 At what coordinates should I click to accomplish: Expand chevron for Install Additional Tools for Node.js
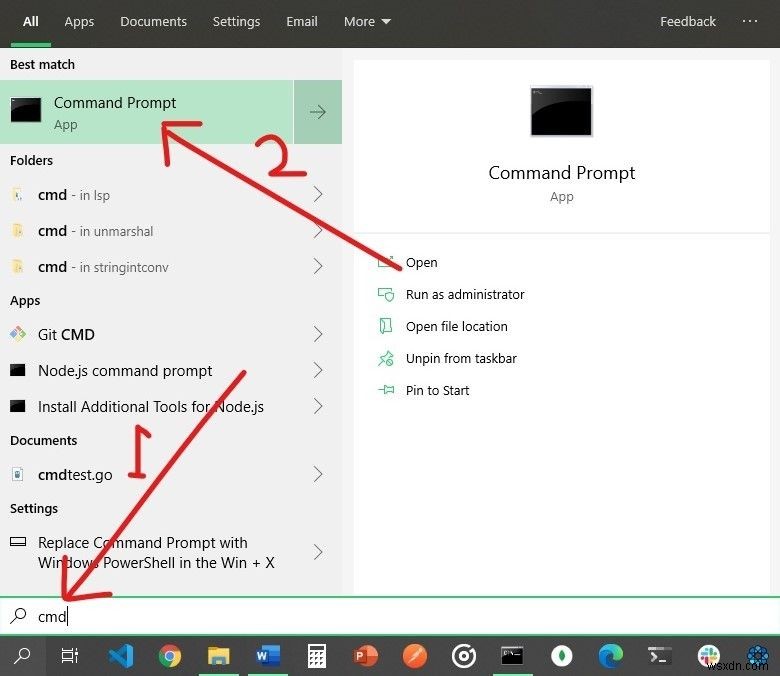(x=318, y=406)
